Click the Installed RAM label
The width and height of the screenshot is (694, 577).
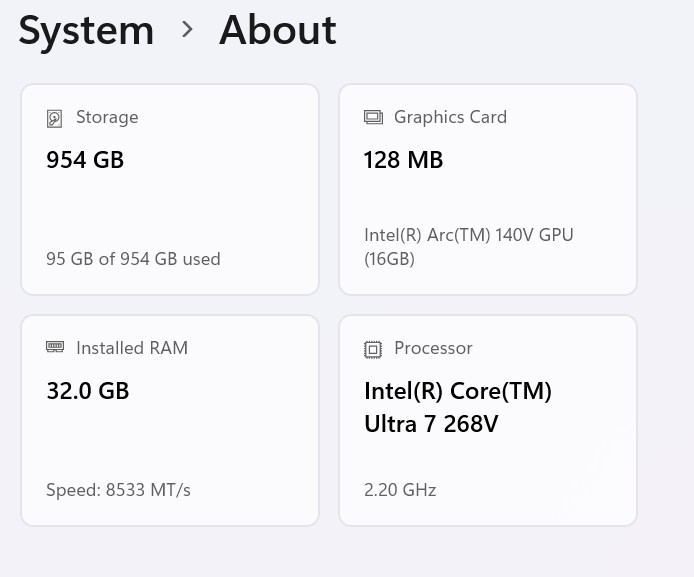132,348
